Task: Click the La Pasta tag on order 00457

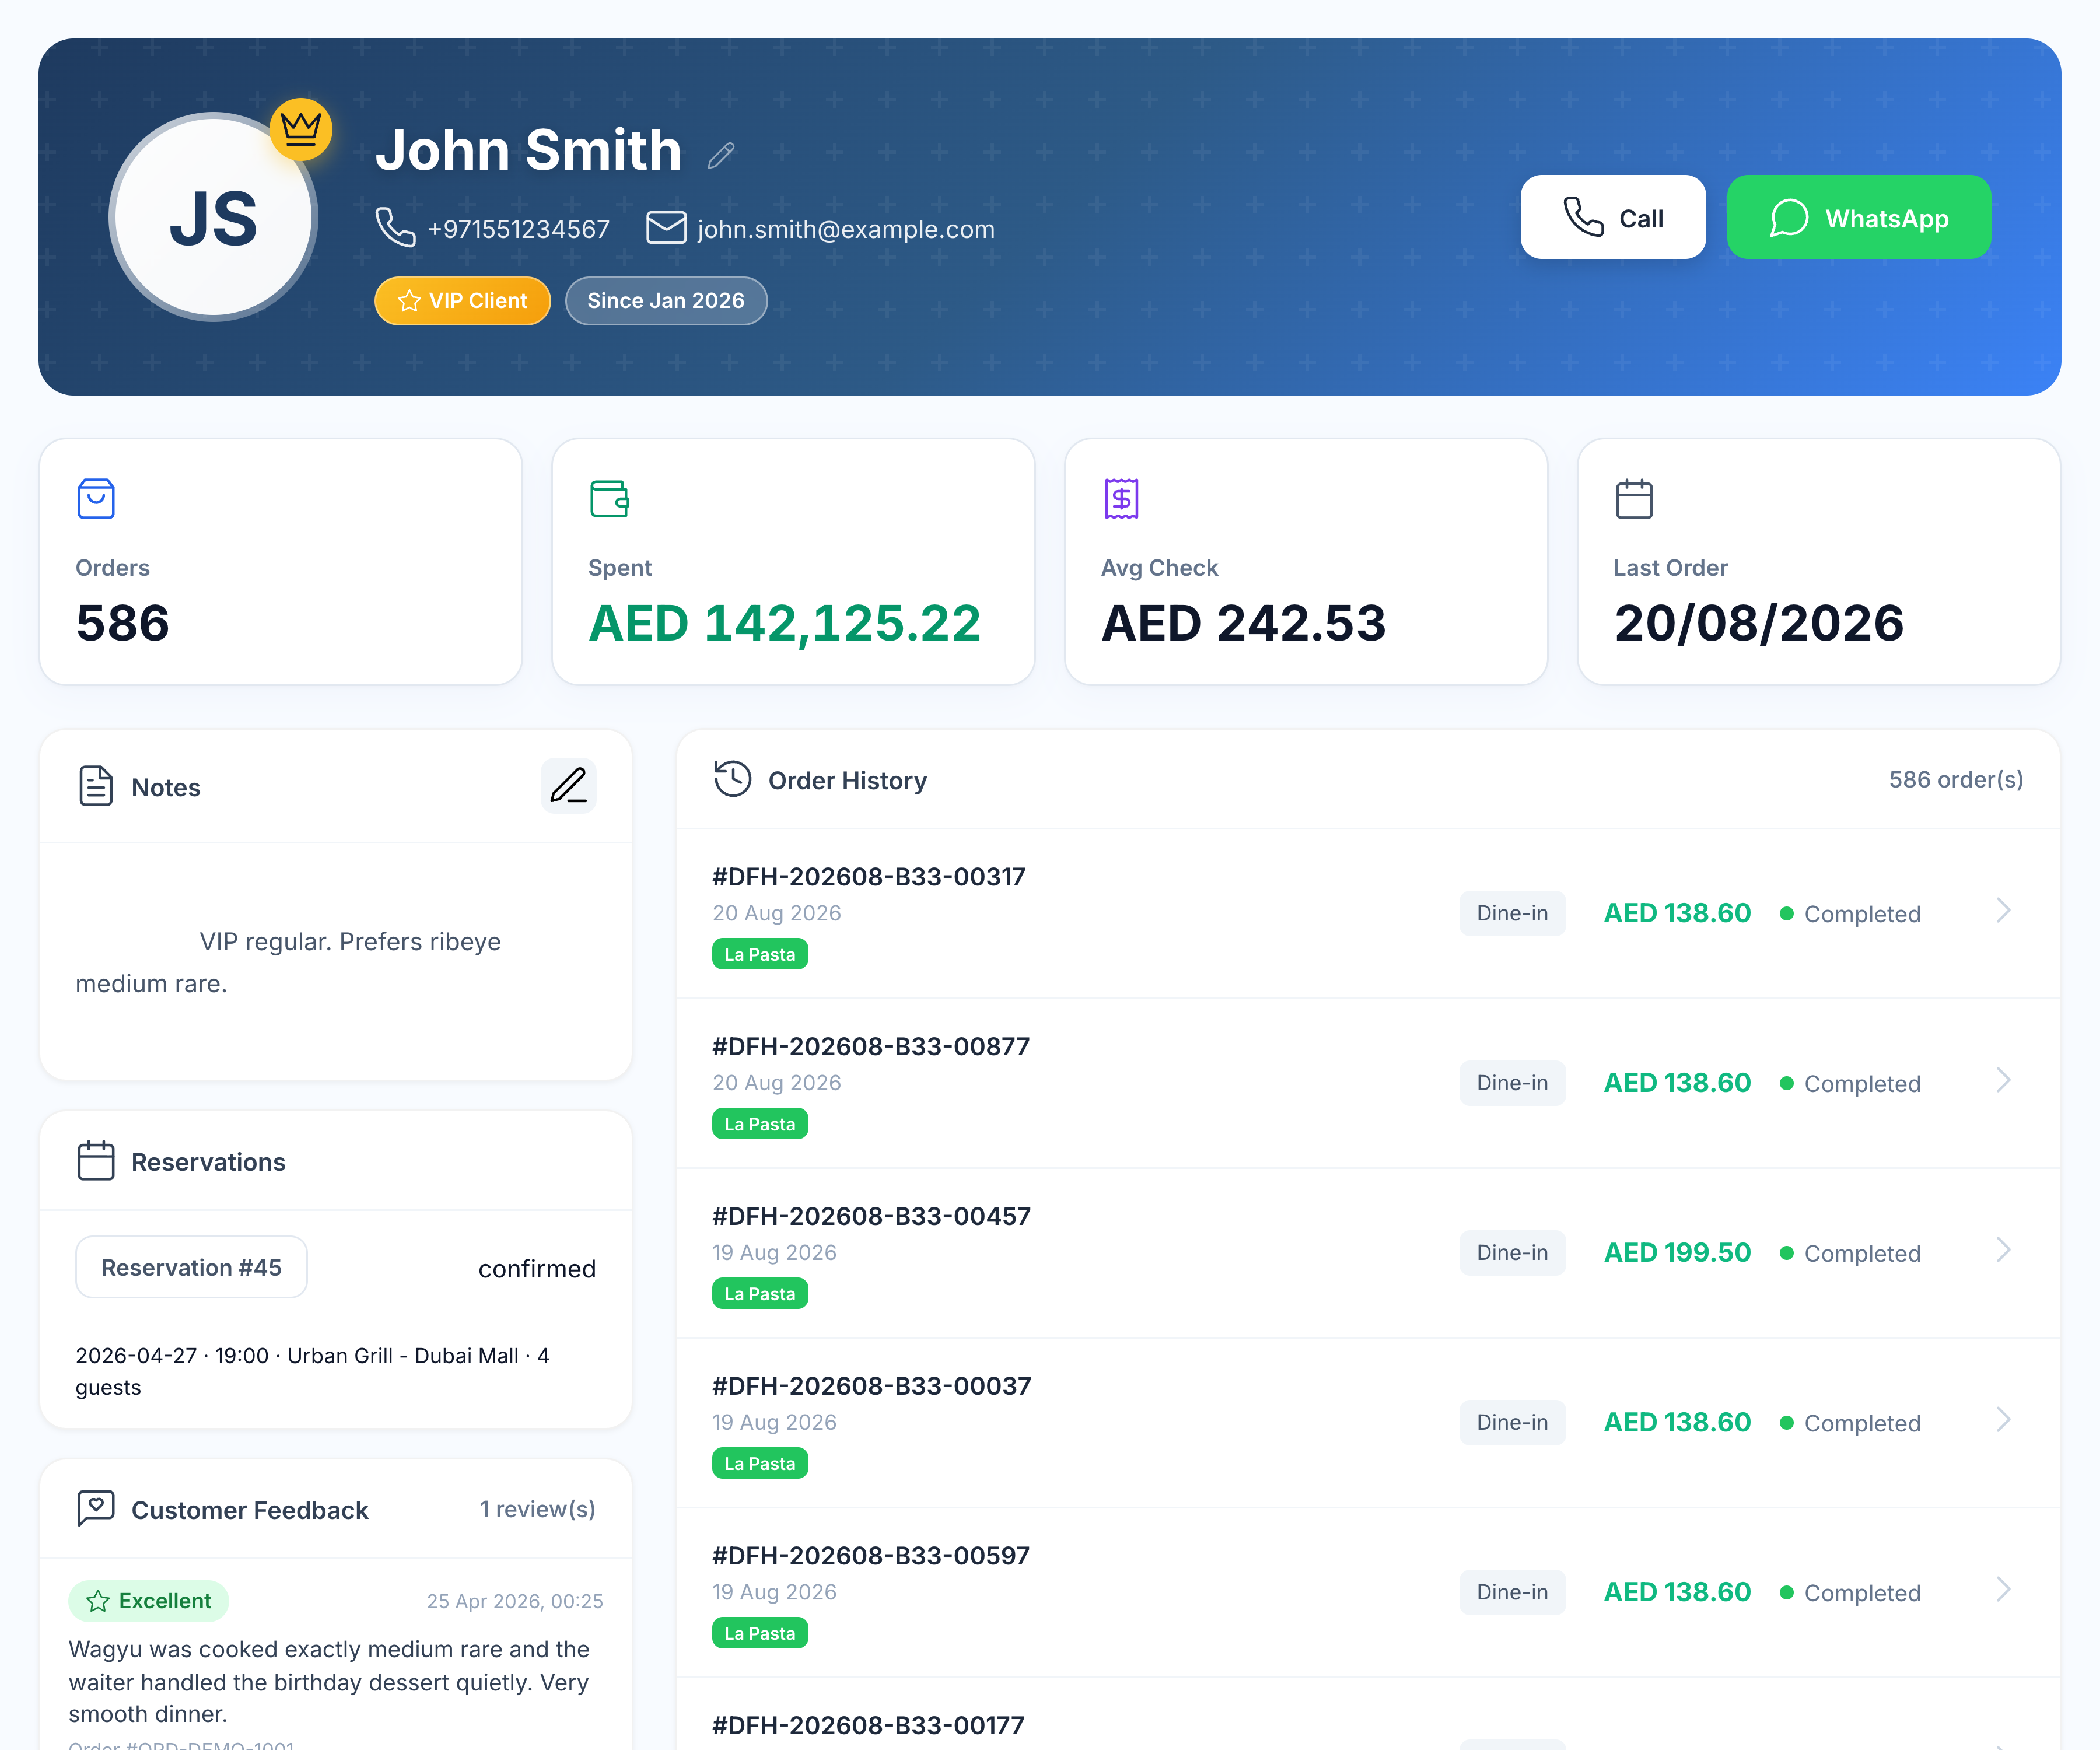Action: point(760,1294)
